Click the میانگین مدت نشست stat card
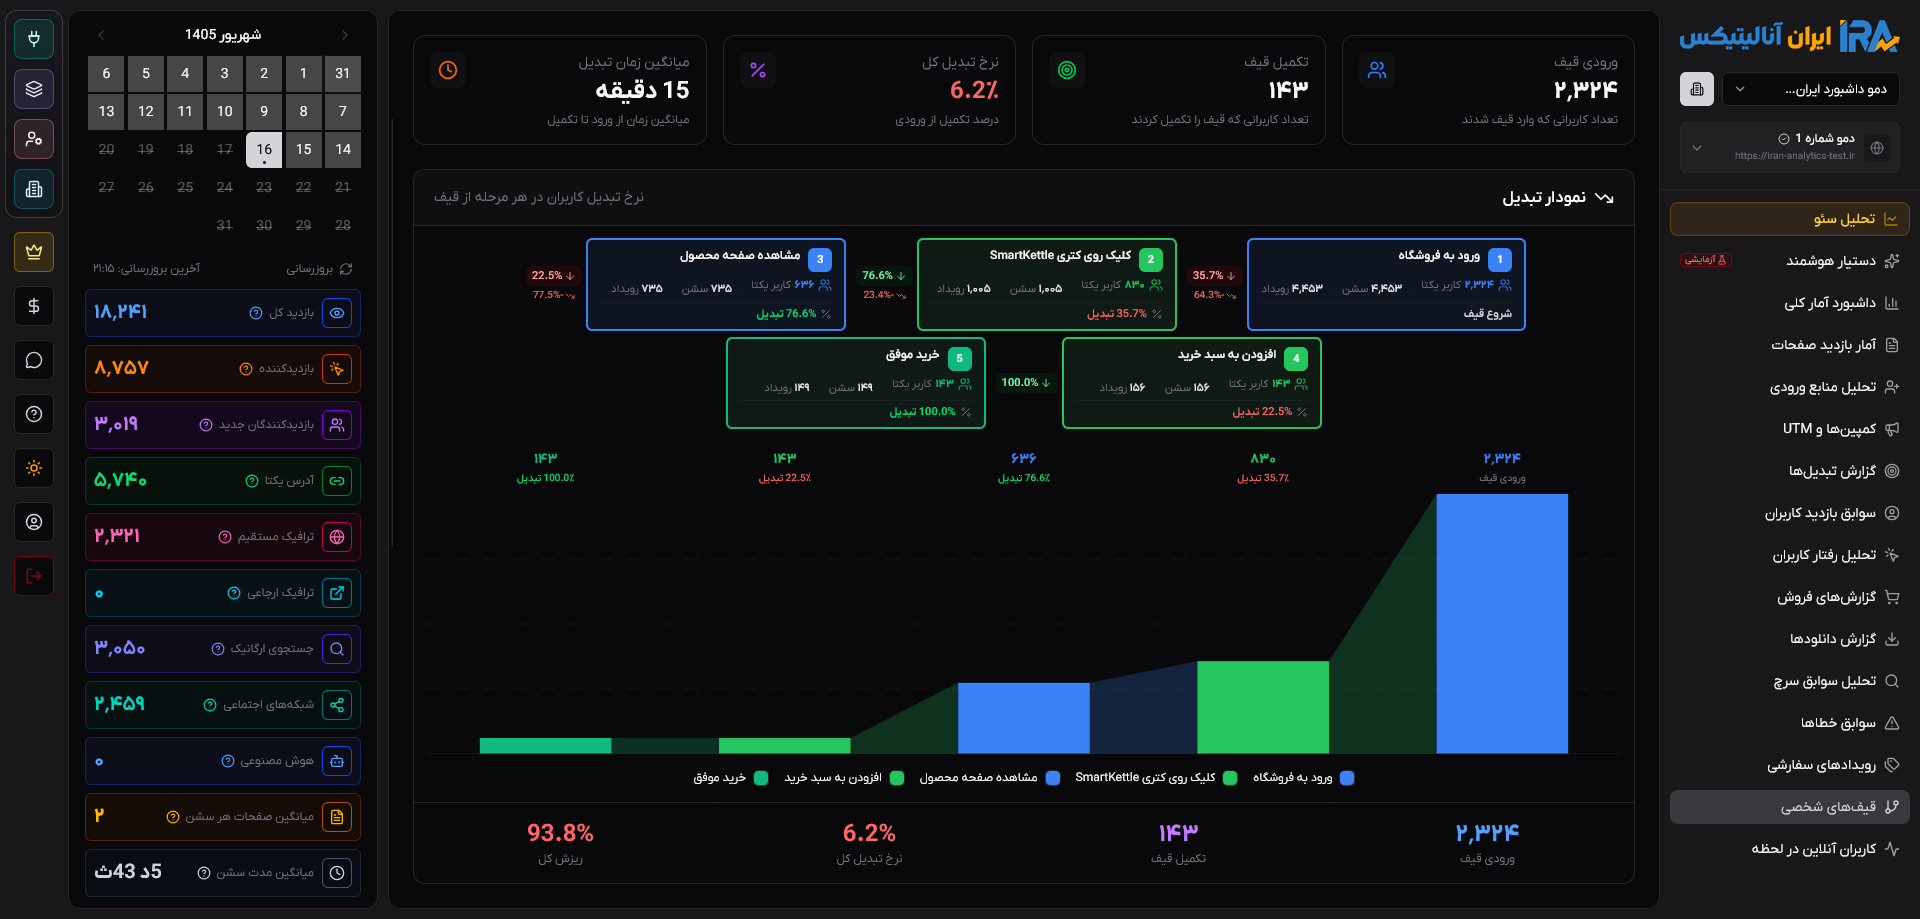Image resolution: width=1920 pixels, height=919 pixels. [x=223, y=873]
